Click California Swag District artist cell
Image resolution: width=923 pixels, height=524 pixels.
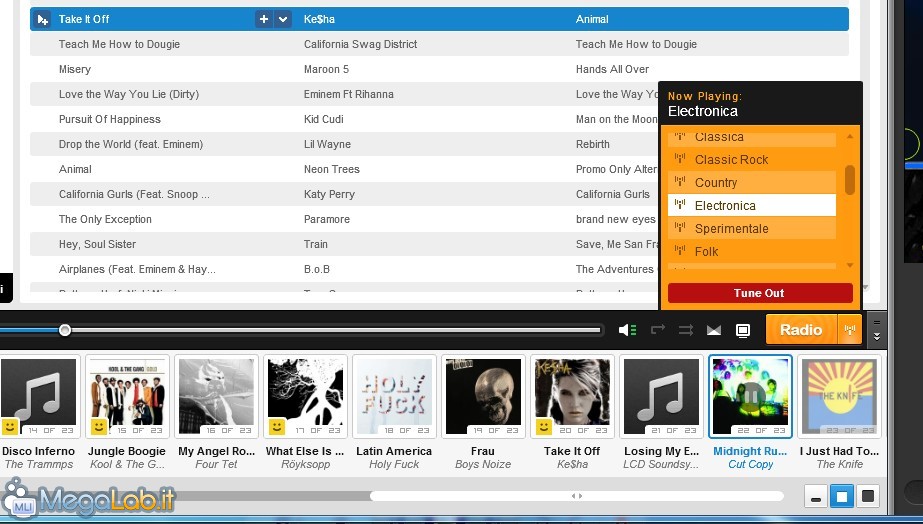coord(360,44)
